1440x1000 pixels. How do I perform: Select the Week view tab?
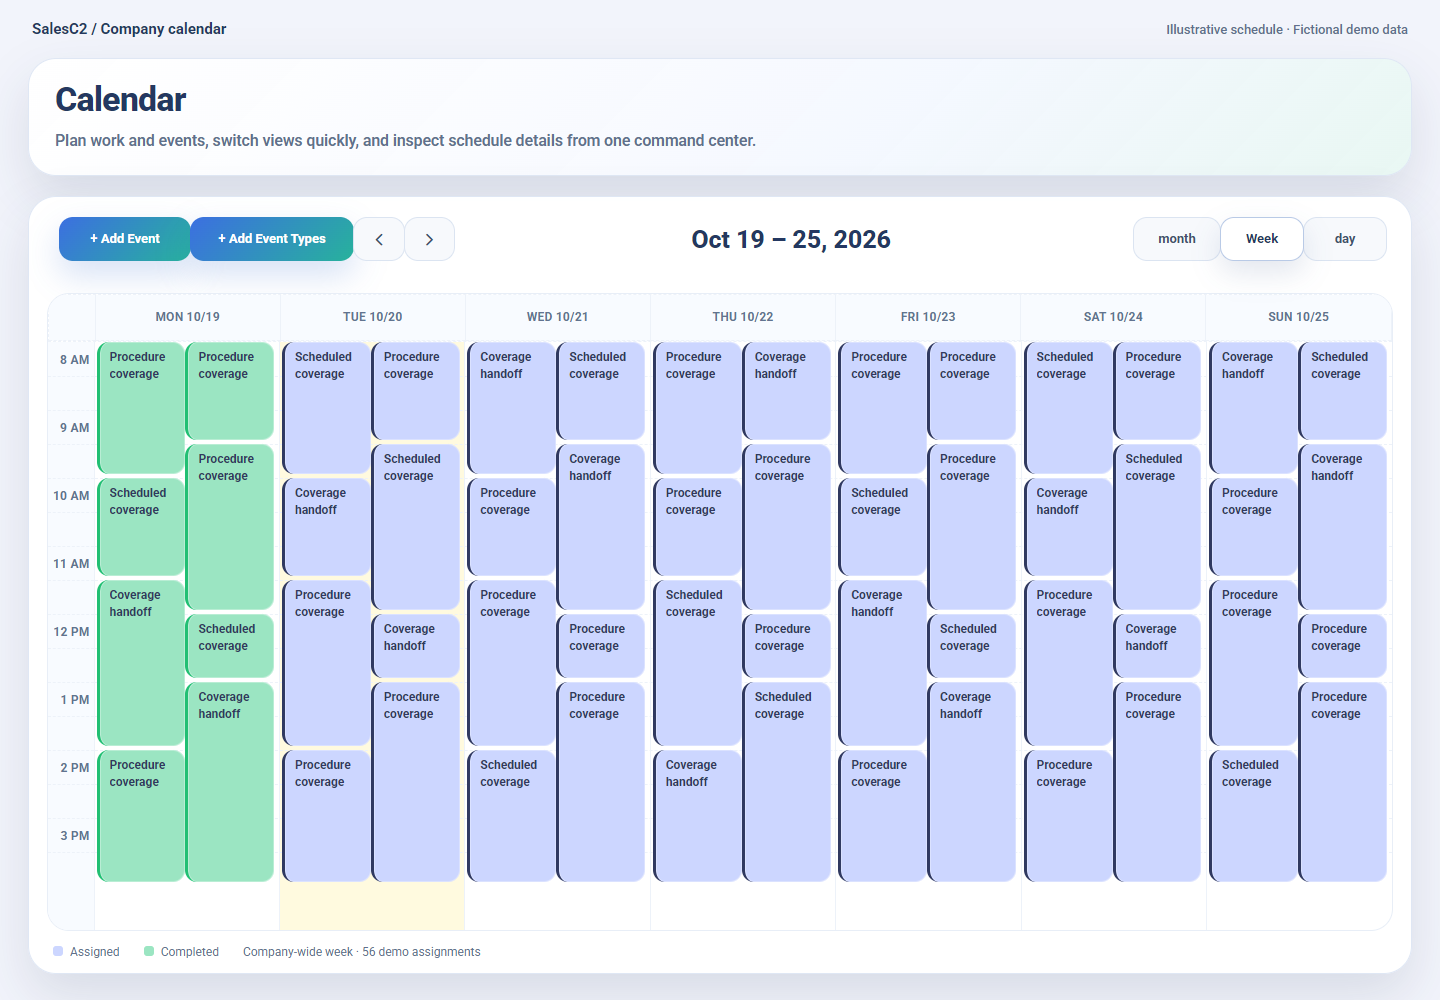click(x=1262, y=239)
